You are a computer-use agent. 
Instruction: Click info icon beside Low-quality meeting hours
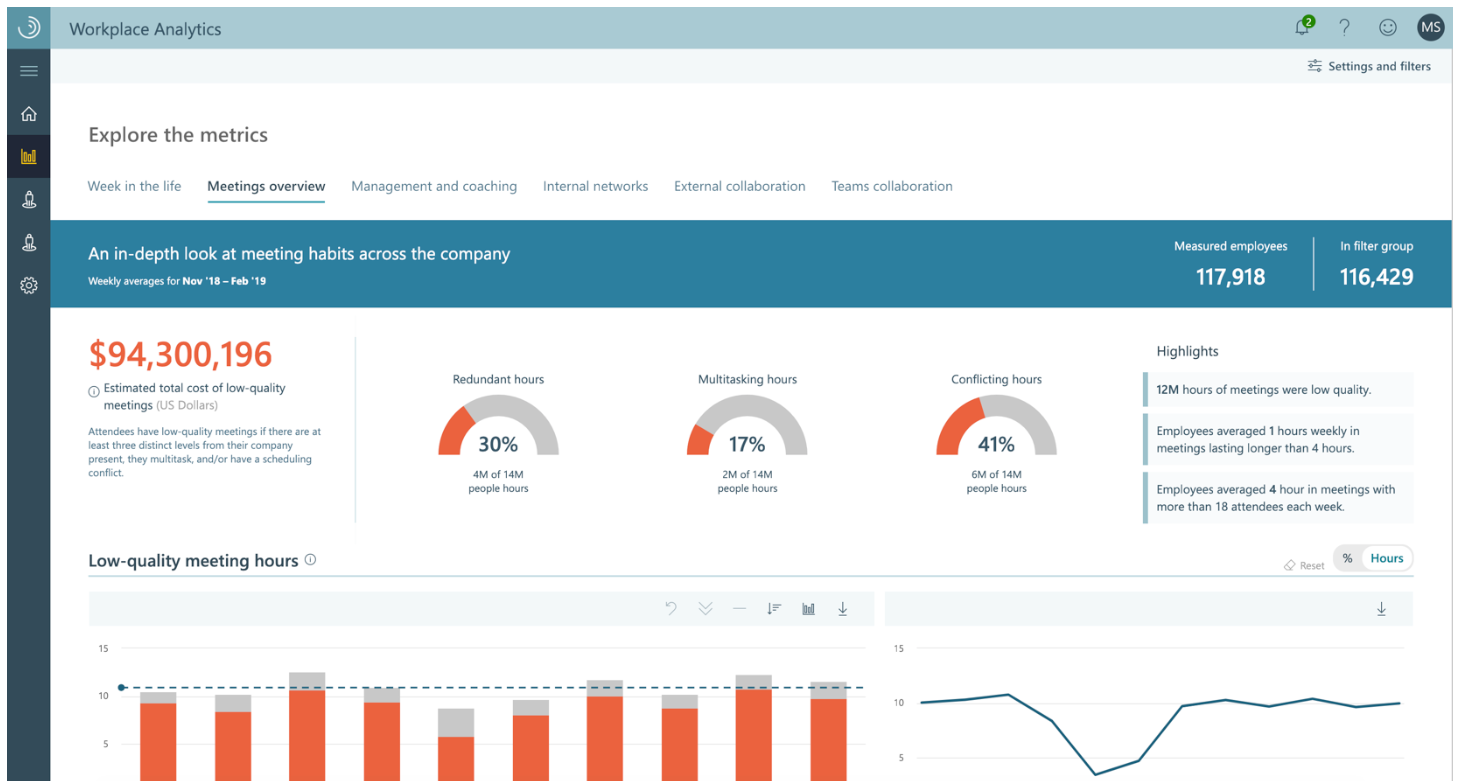tap(310, 560)
